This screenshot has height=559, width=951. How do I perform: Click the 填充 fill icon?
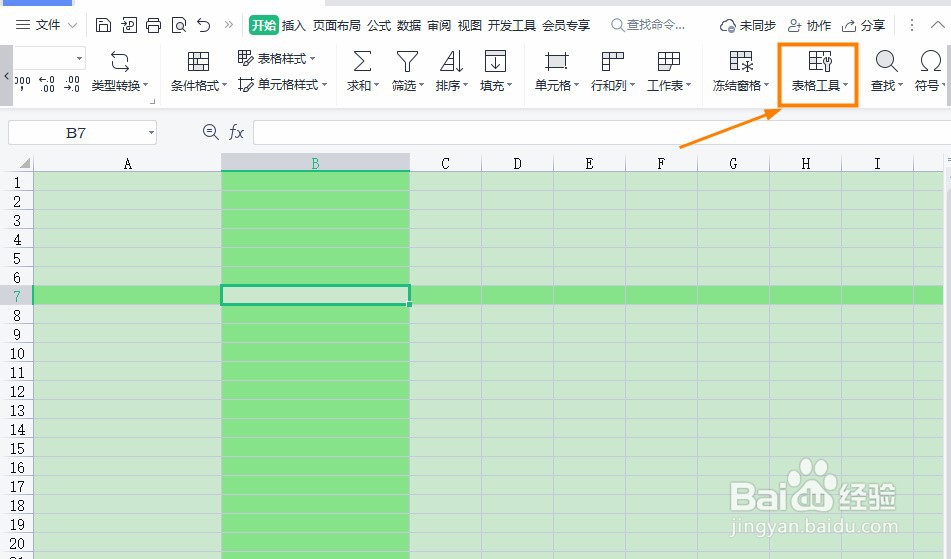click(x=496, y=61)
